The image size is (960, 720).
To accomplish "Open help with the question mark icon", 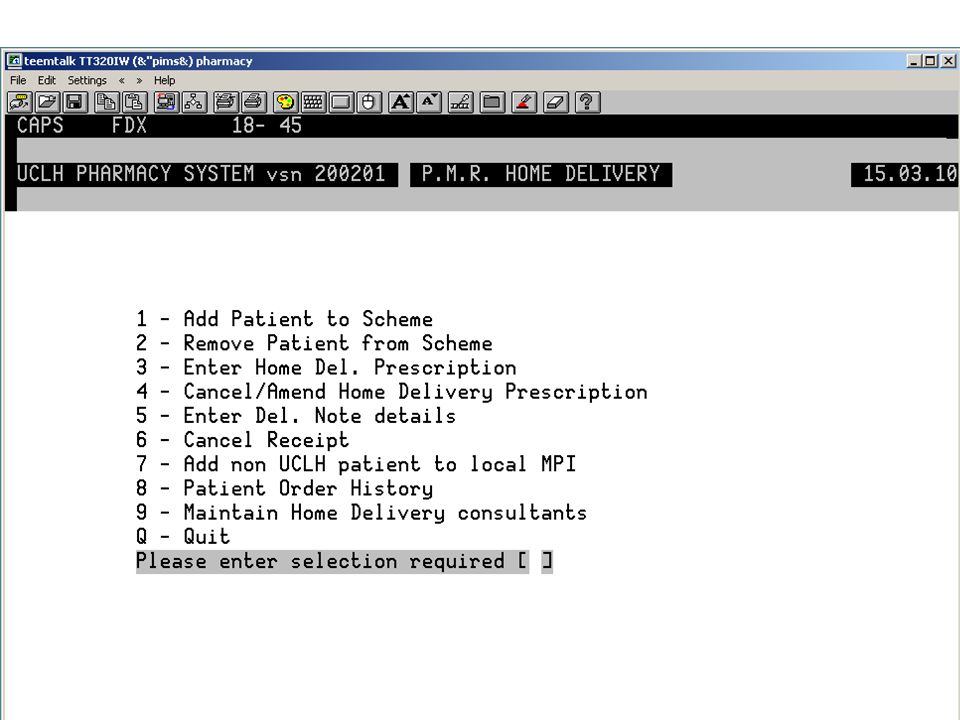I will click(587, 102).
